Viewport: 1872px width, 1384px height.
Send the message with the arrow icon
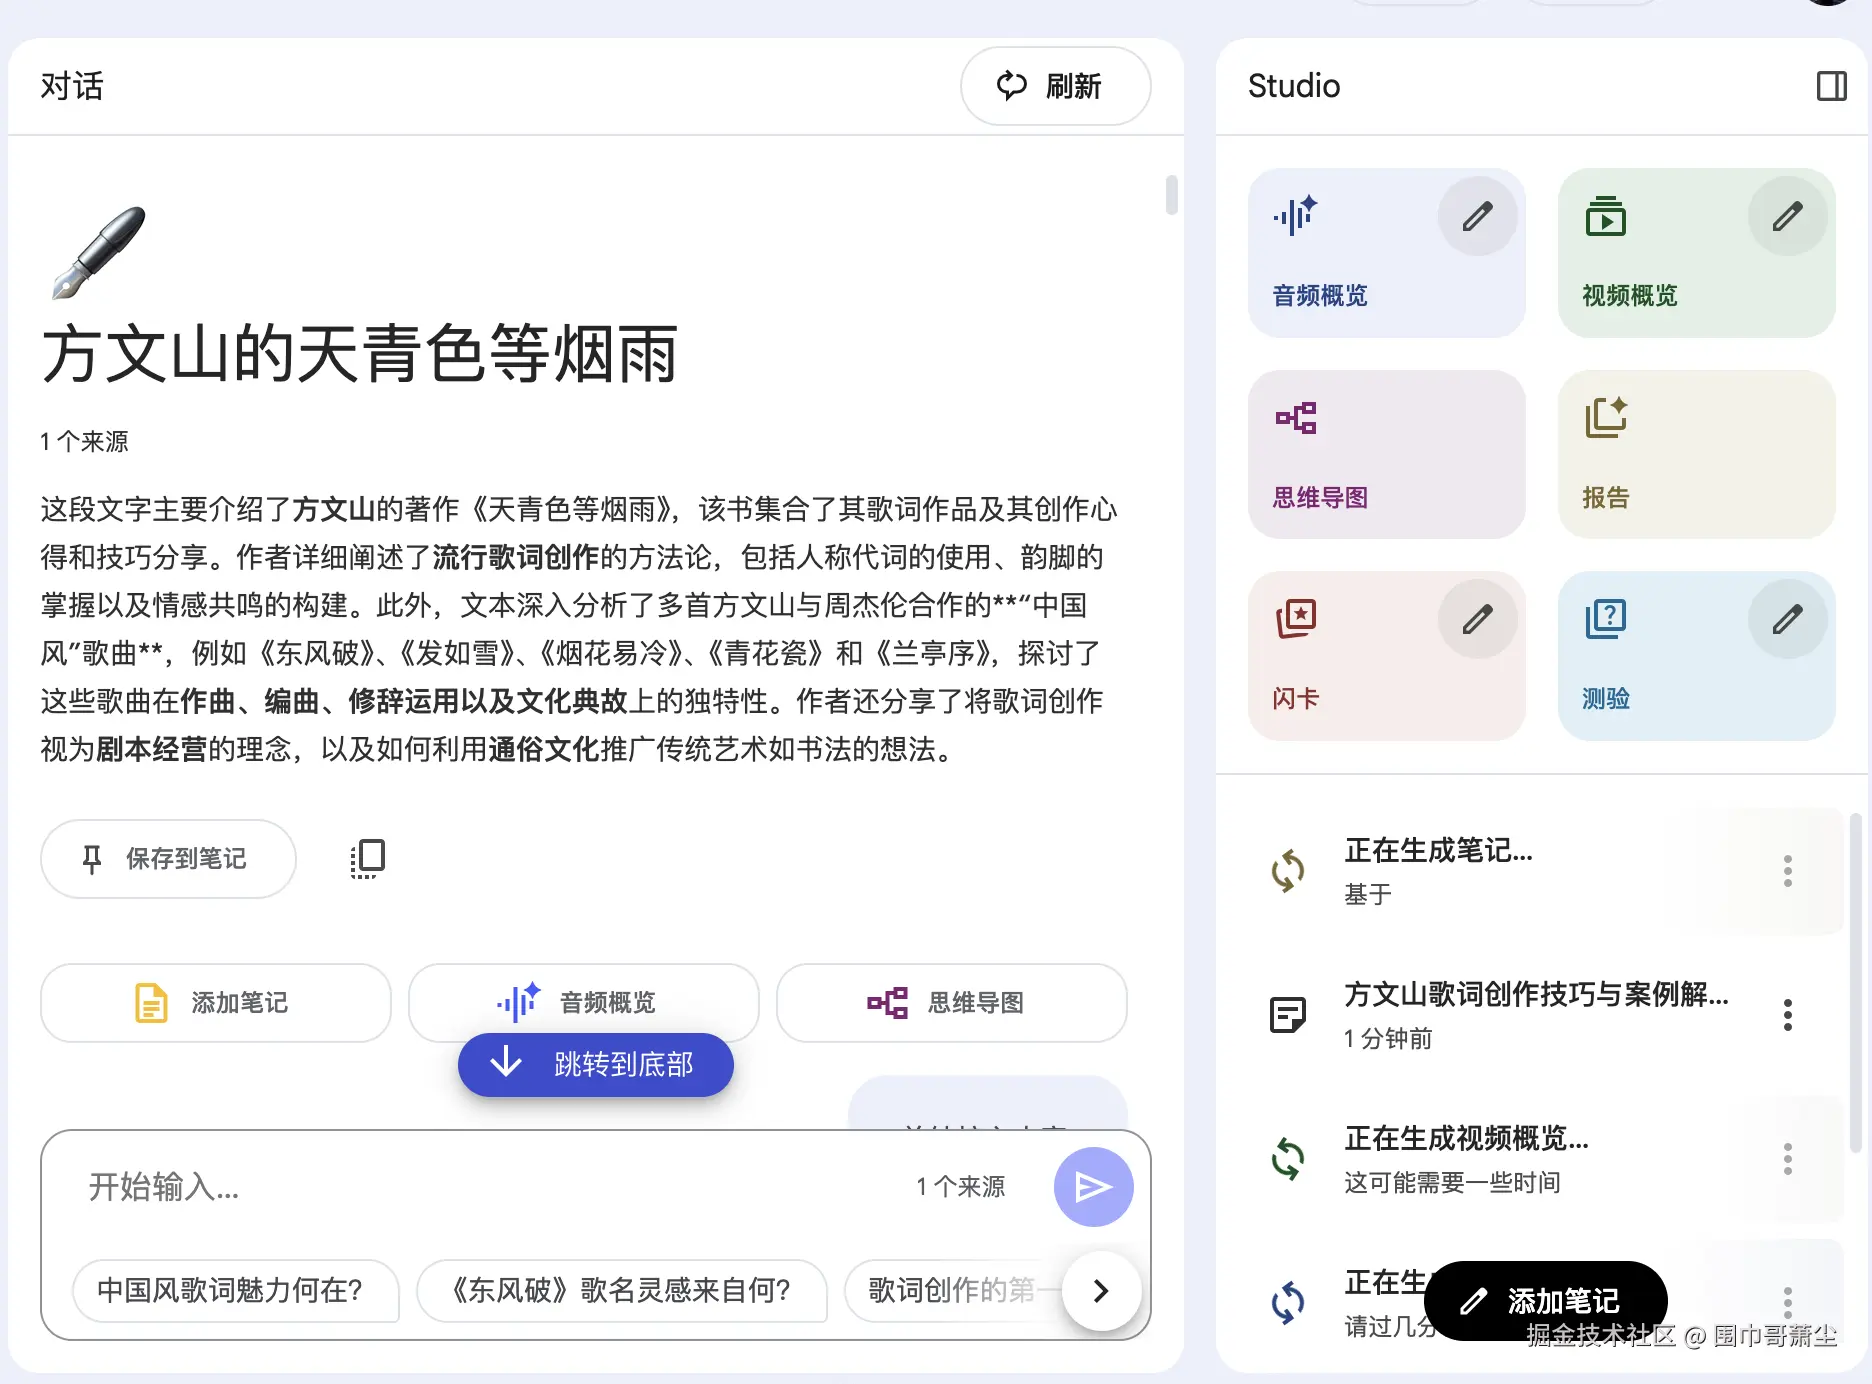(1093, 1187)
